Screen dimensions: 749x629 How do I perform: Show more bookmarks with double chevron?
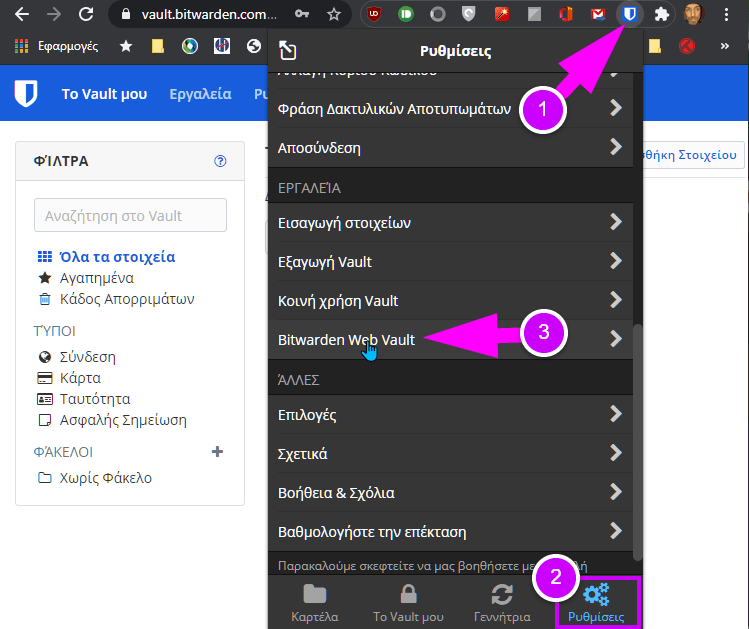725,46
